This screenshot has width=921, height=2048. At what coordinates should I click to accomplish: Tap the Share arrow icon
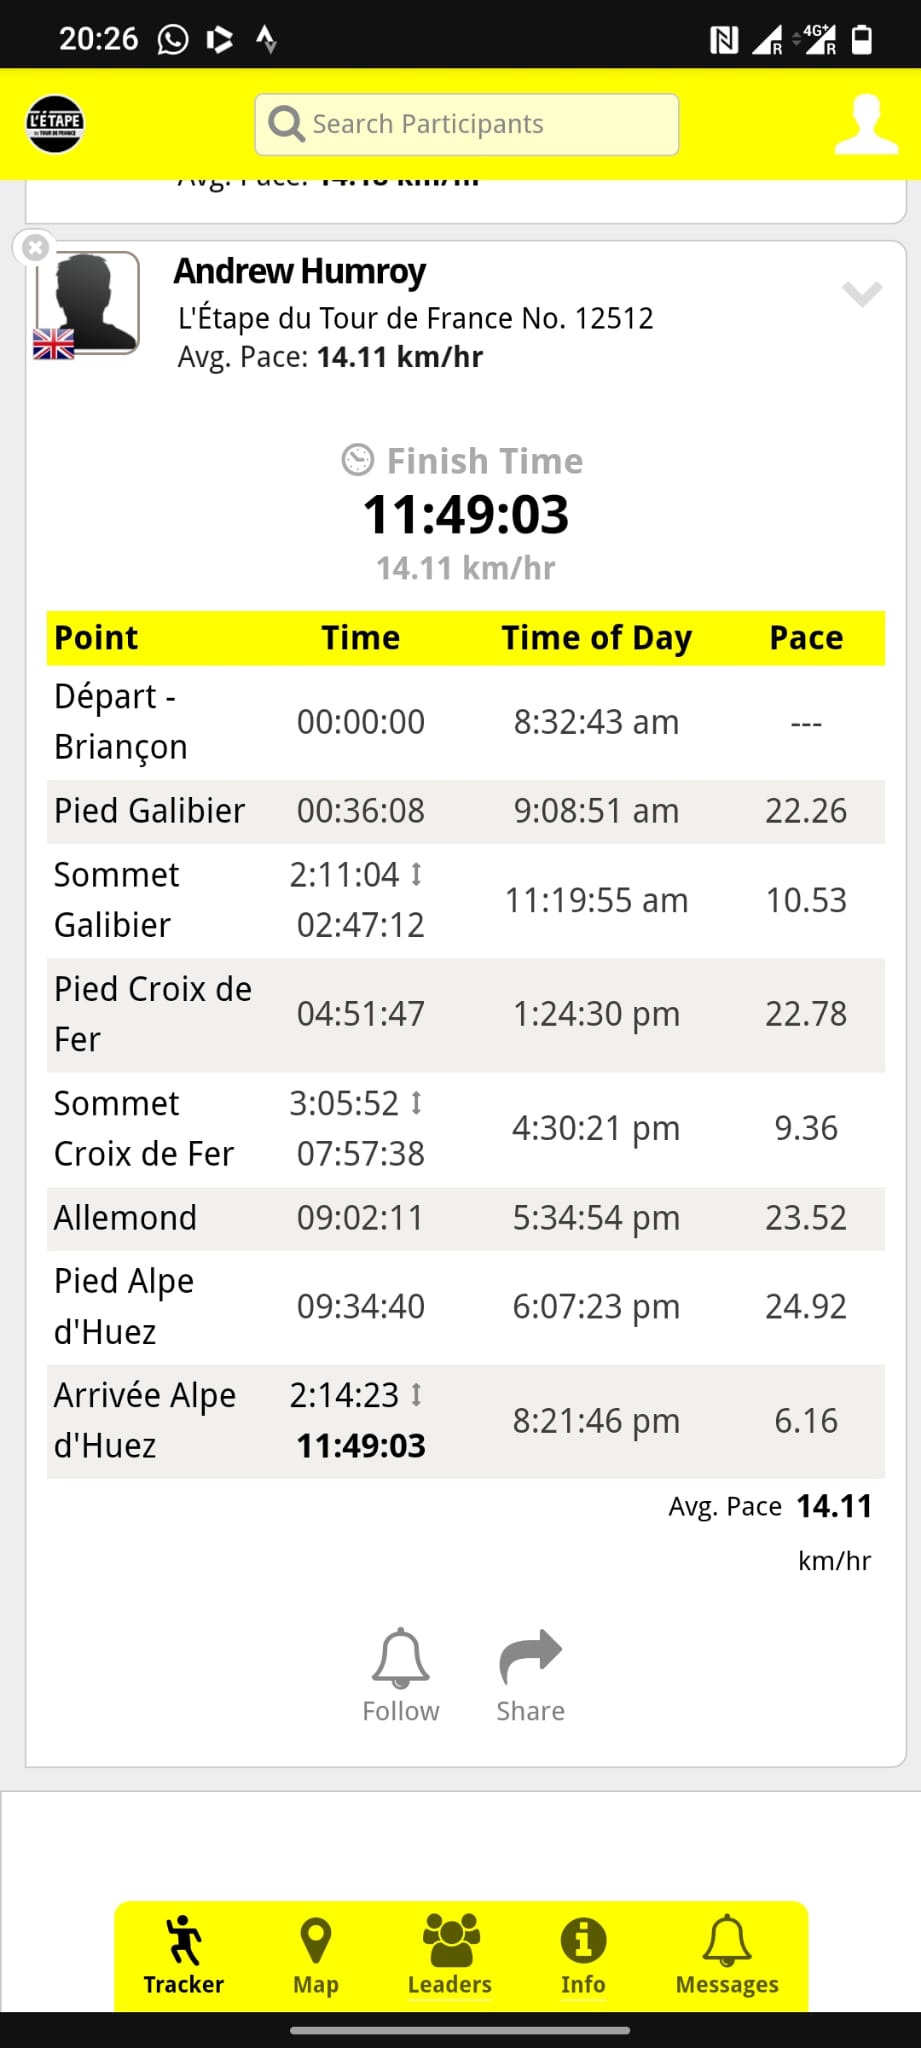click(x=530, y=1657)
